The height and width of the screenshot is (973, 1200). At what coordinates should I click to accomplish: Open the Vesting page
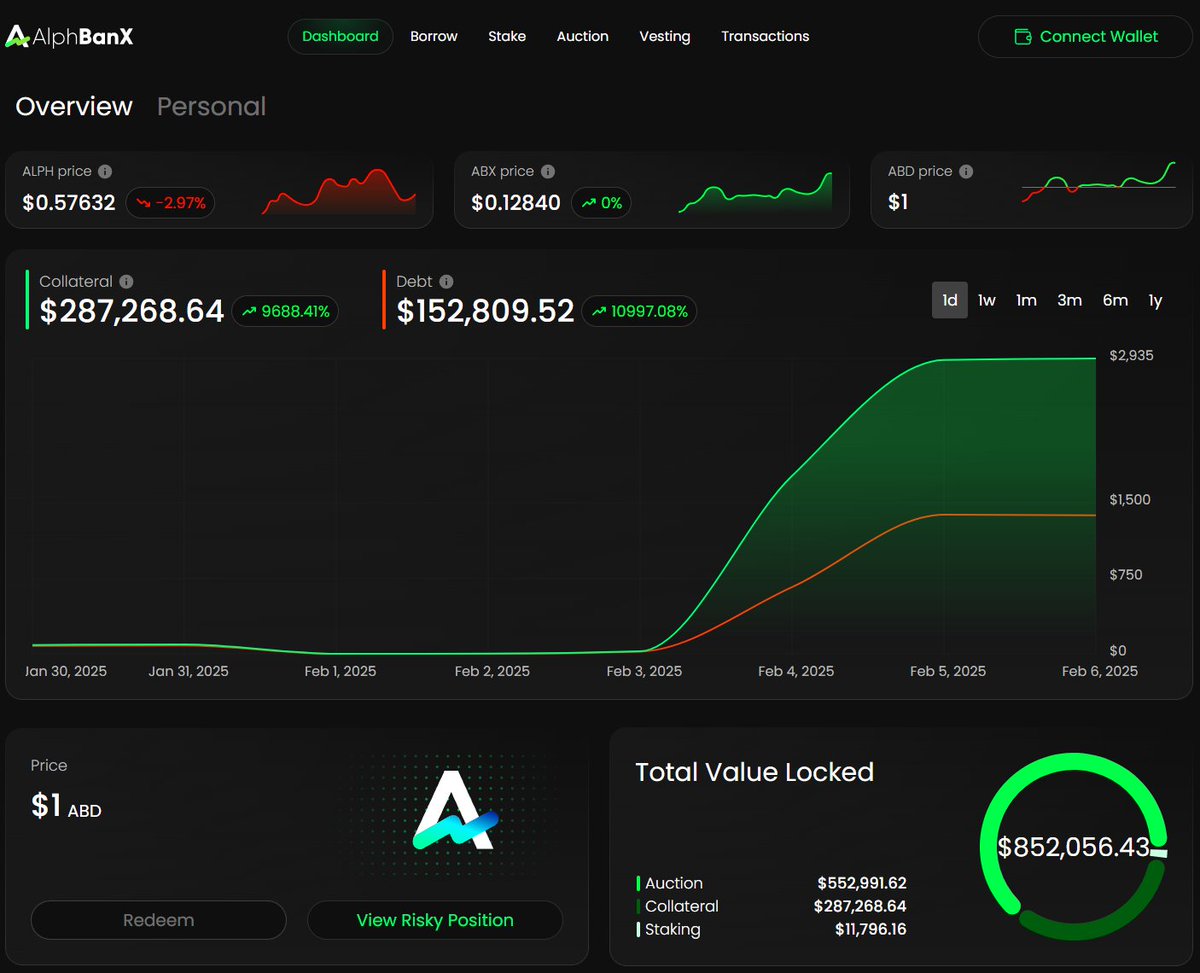coord(665,36)
